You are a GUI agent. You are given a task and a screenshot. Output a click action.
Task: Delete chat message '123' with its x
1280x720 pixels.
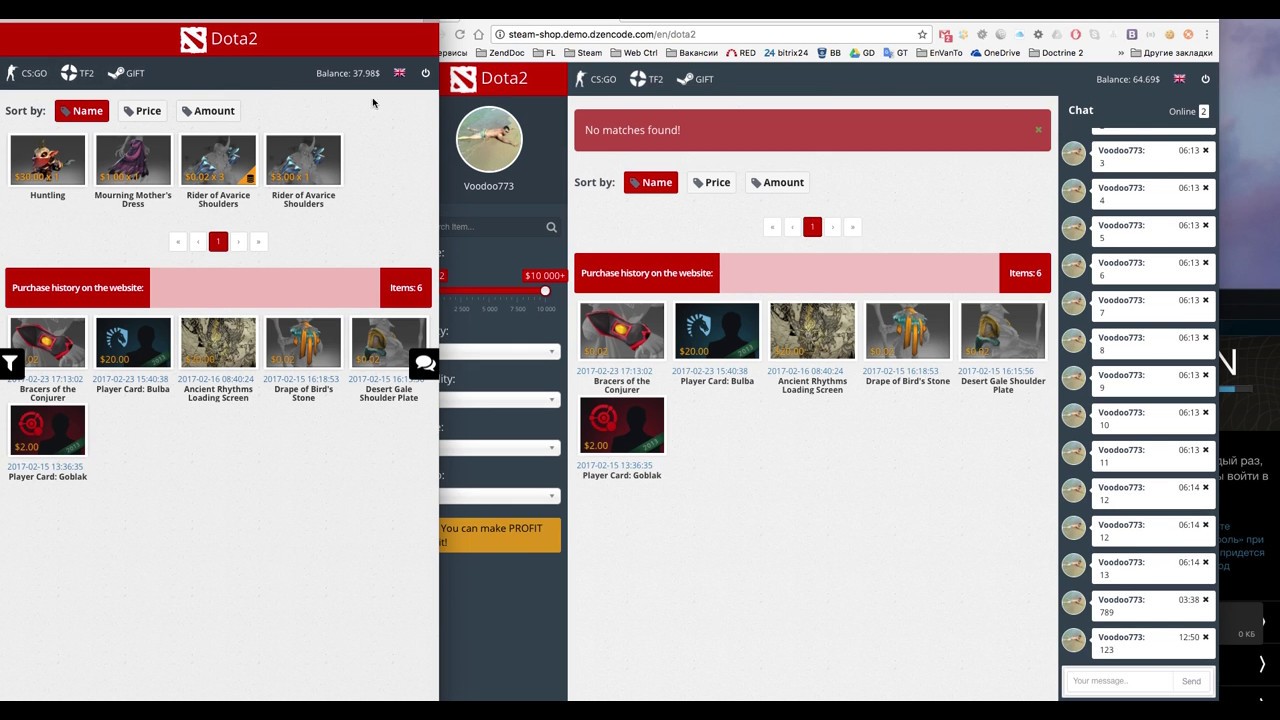[x=1205, y=637]
